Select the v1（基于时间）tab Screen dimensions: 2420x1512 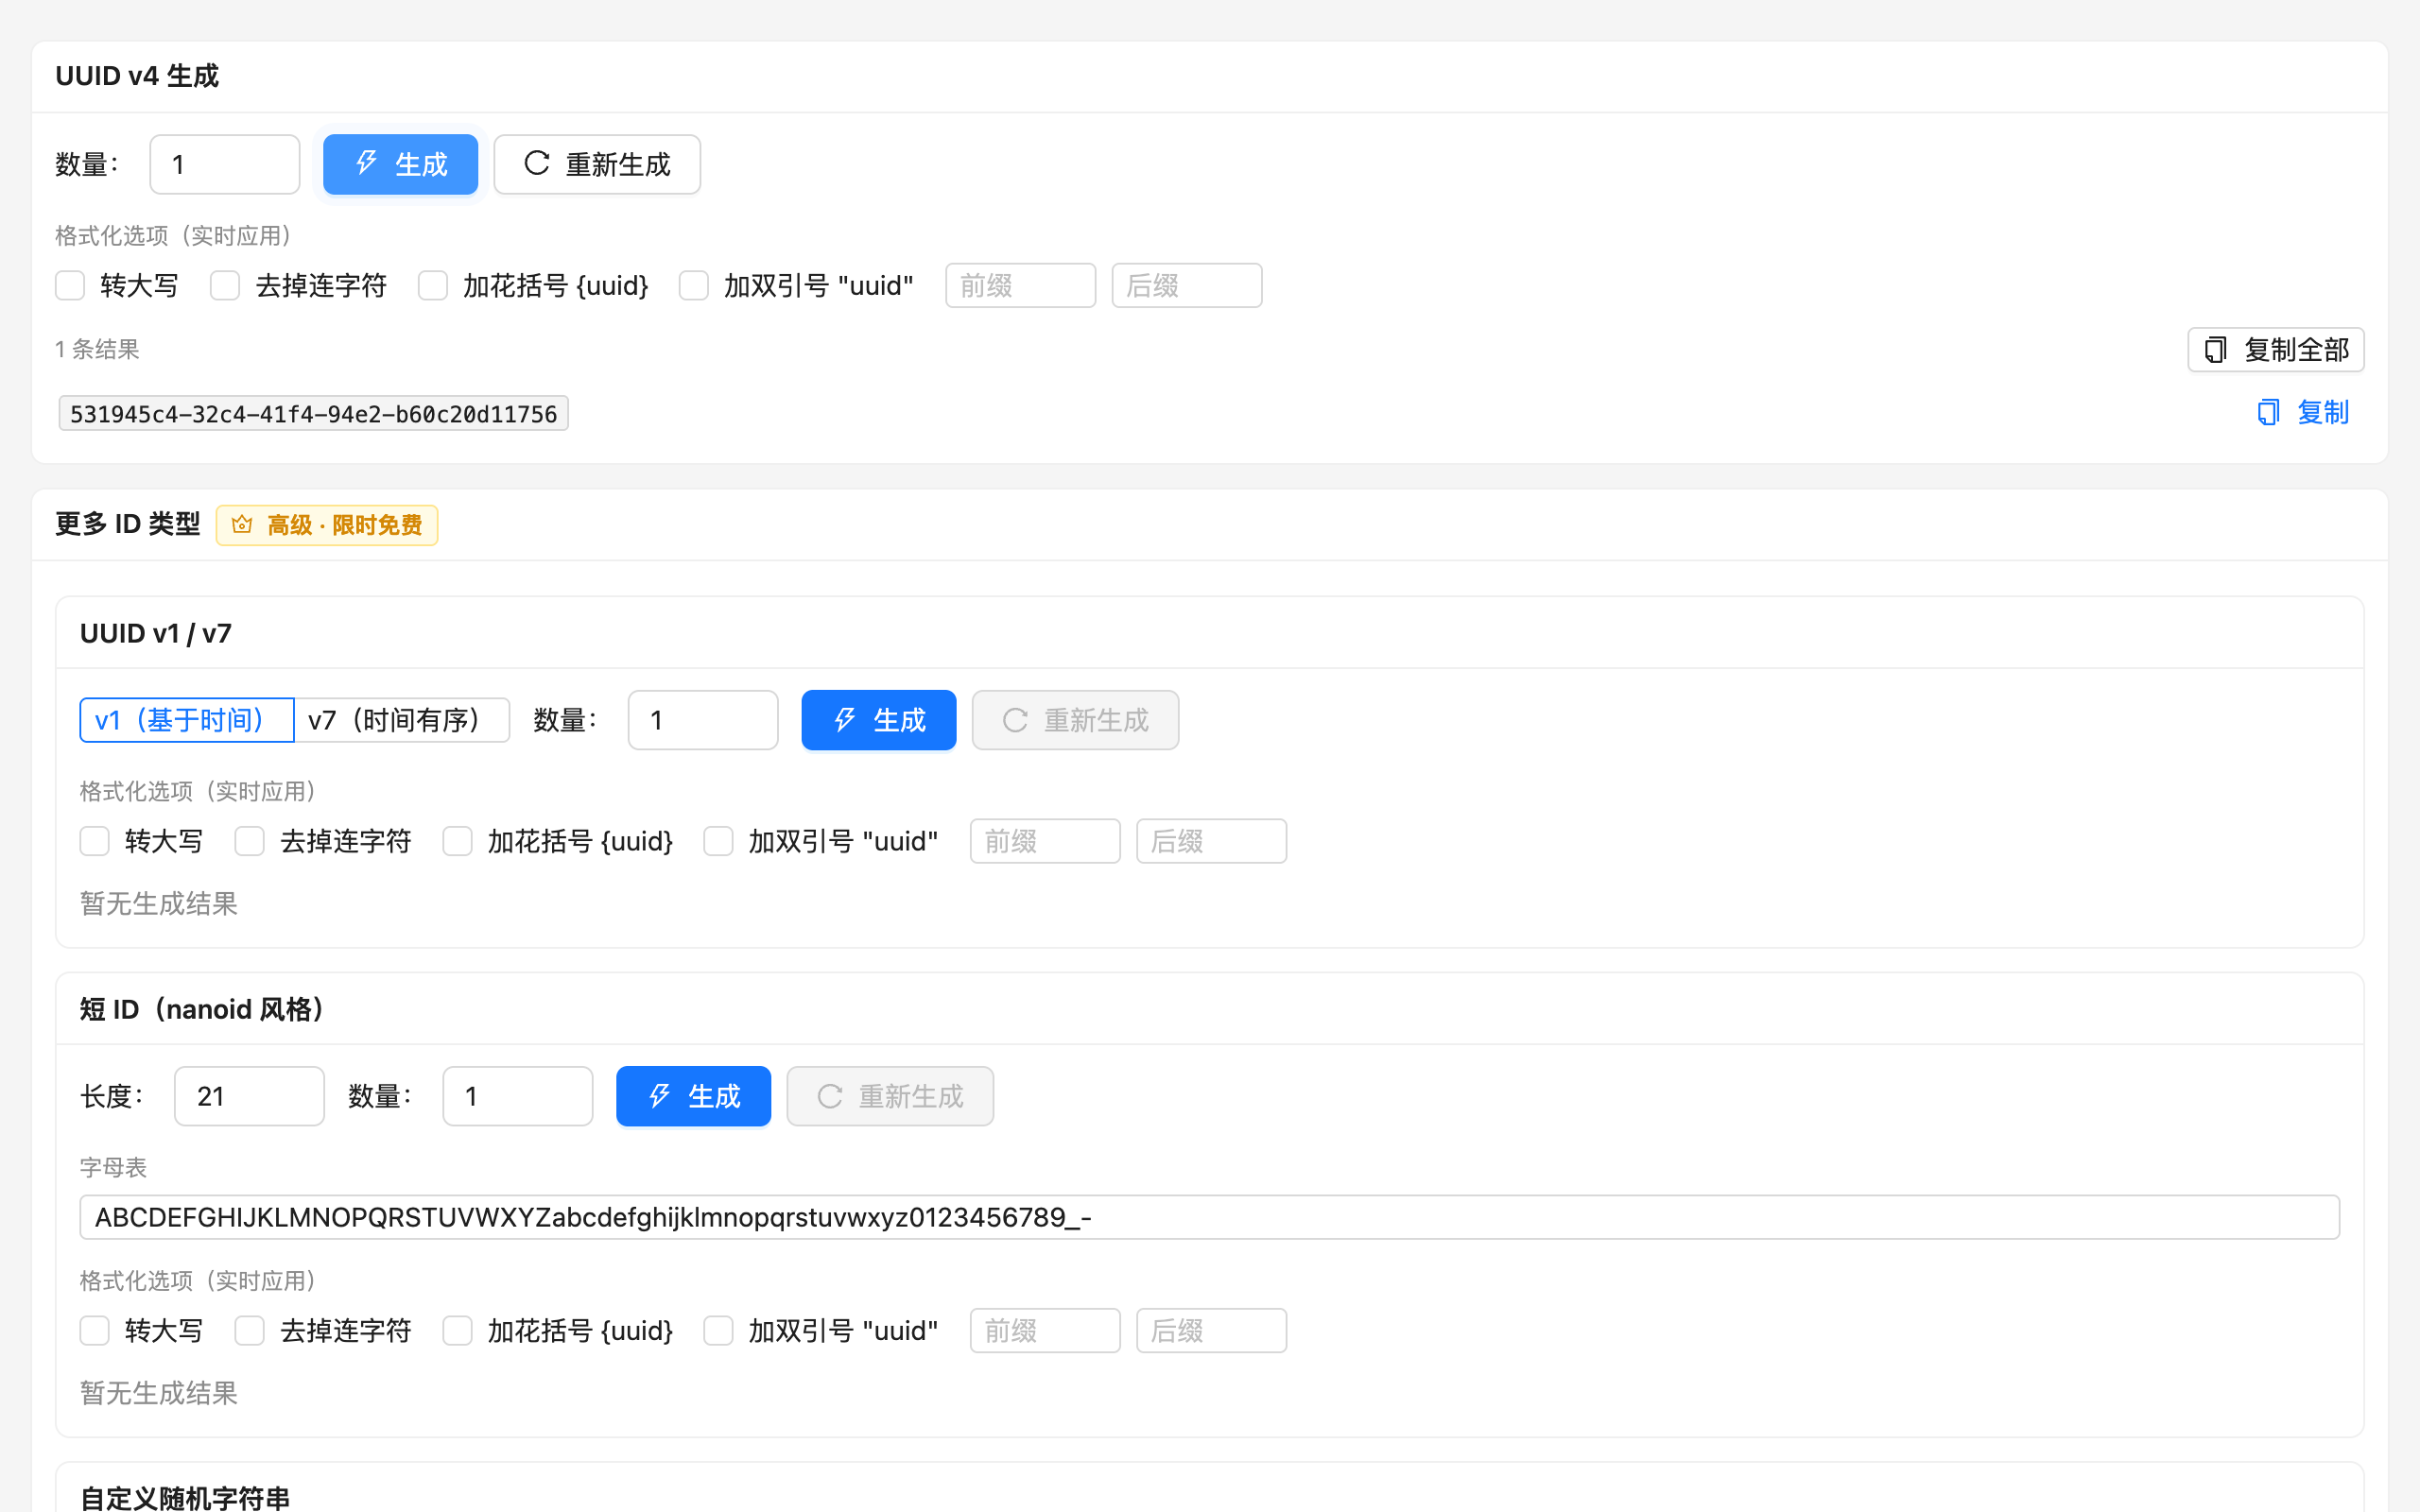coord(187,720)
